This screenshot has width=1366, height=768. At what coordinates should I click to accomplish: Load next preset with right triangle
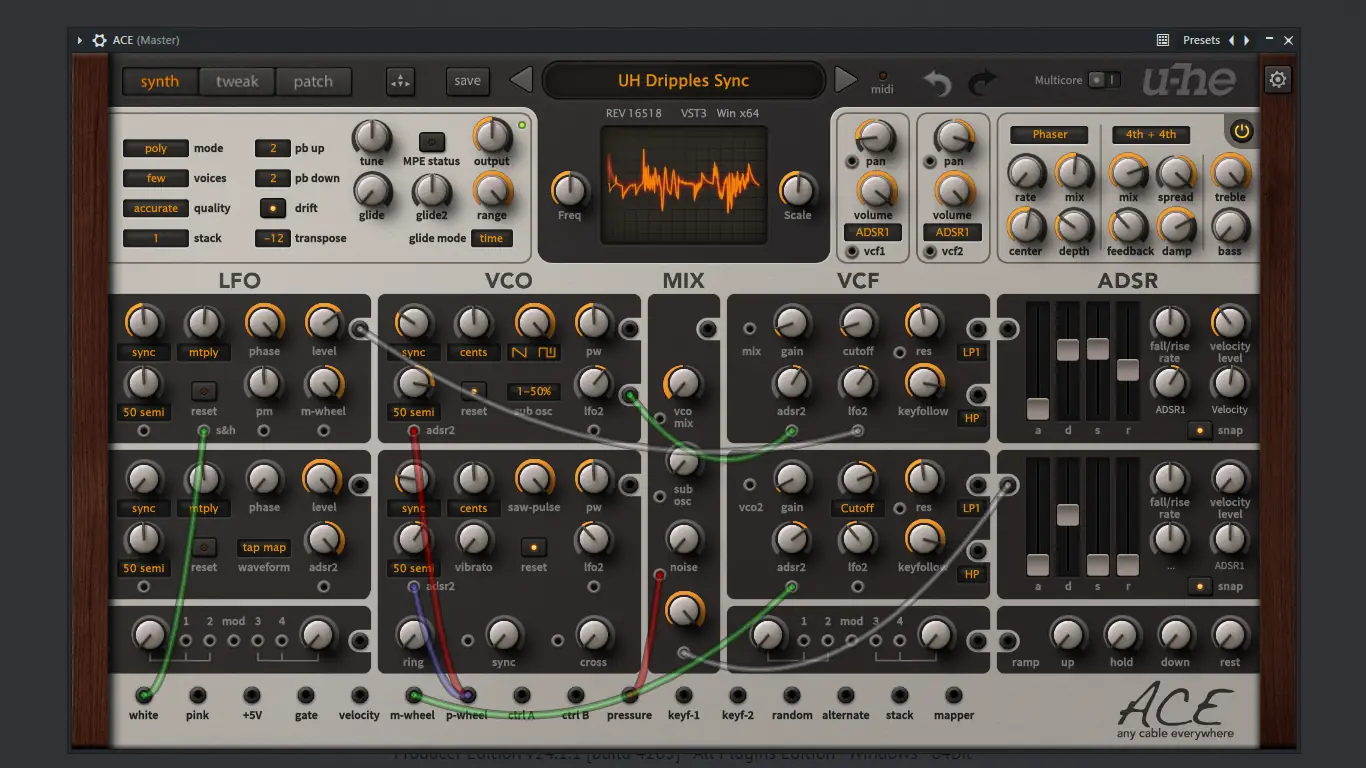click(x=845, y=80)
